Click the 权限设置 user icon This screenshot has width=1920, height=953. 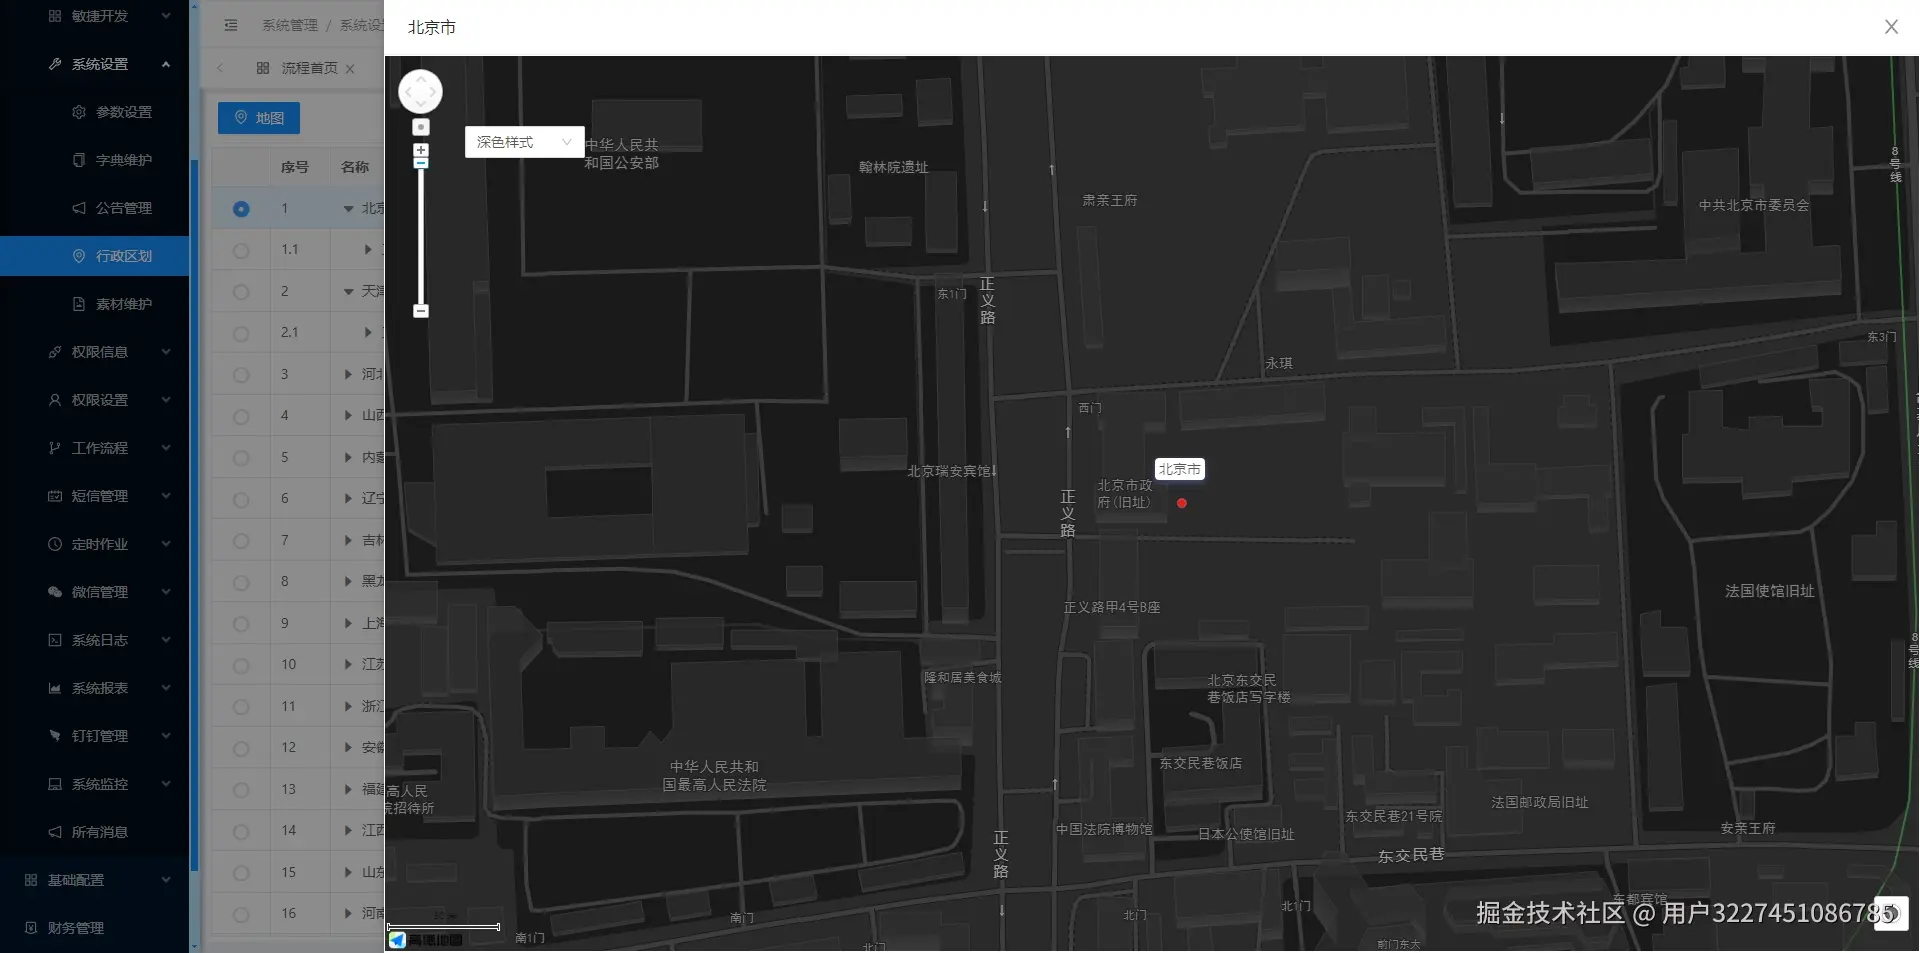coord(55,400)
